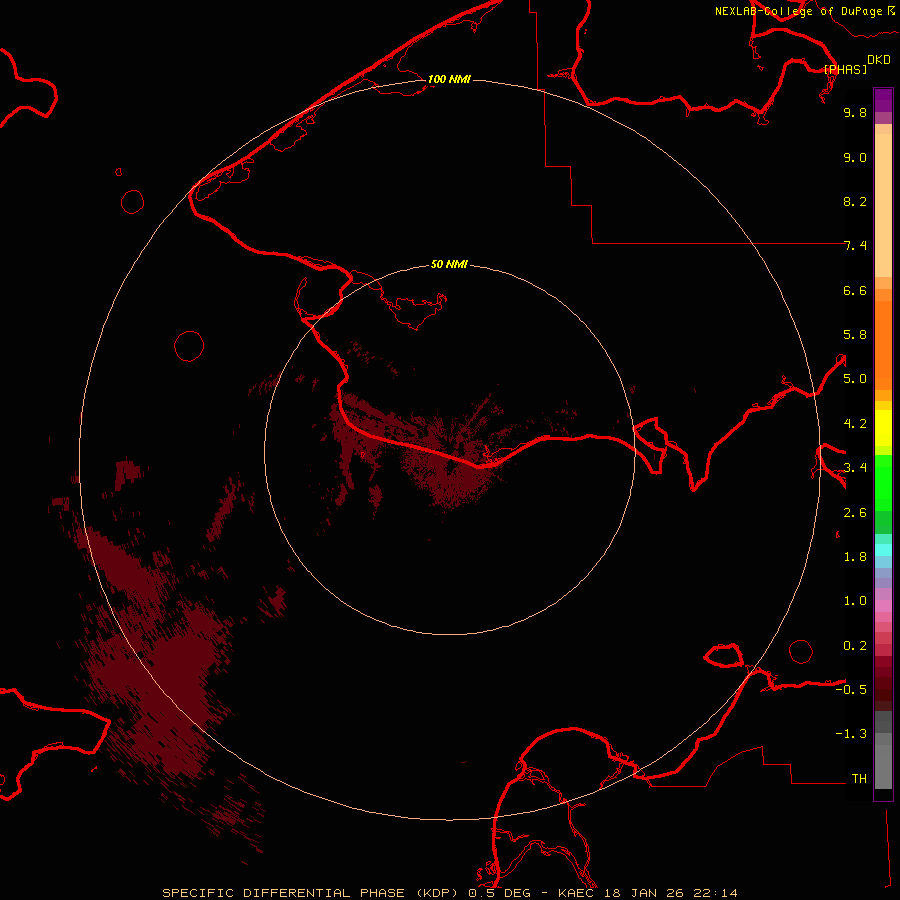The width and height of the screenshot is (900, 900).
Task: Select the cyan band near 1.8 on the color scale
Action: coord(883,549)
